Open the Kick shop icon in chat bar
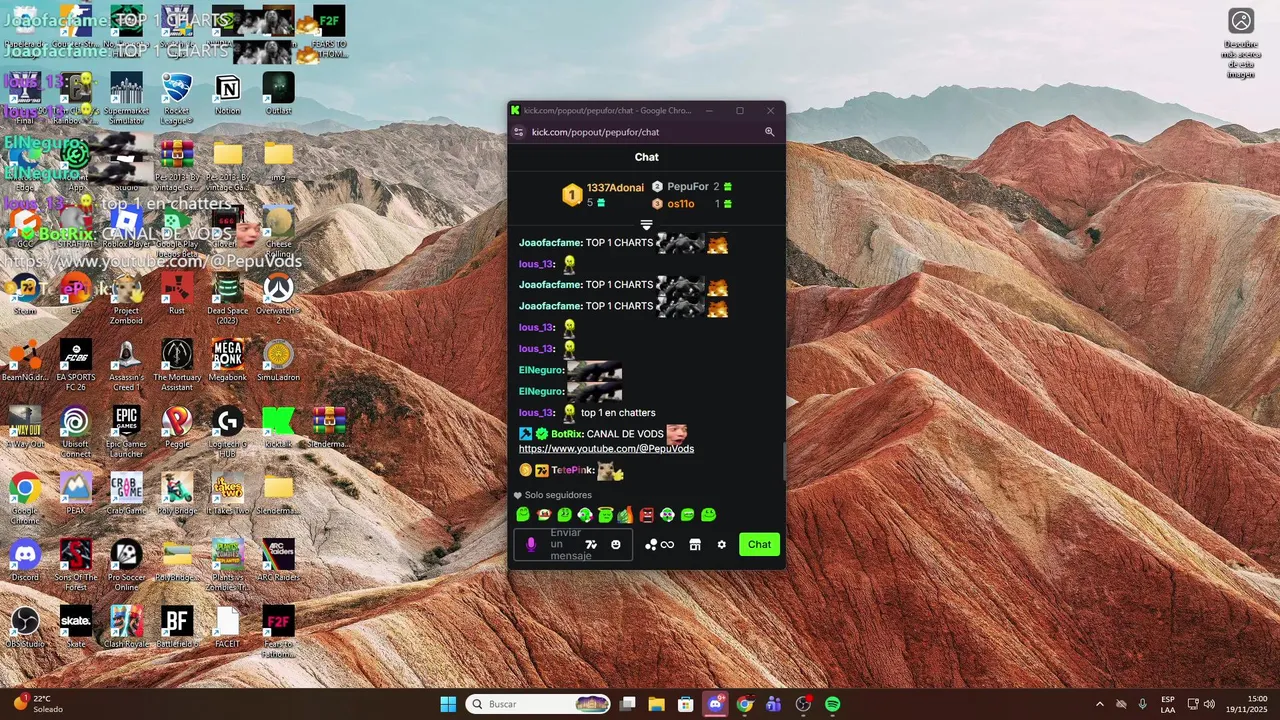The width and height of the screenshot is (1280, 720). [695, 545]
